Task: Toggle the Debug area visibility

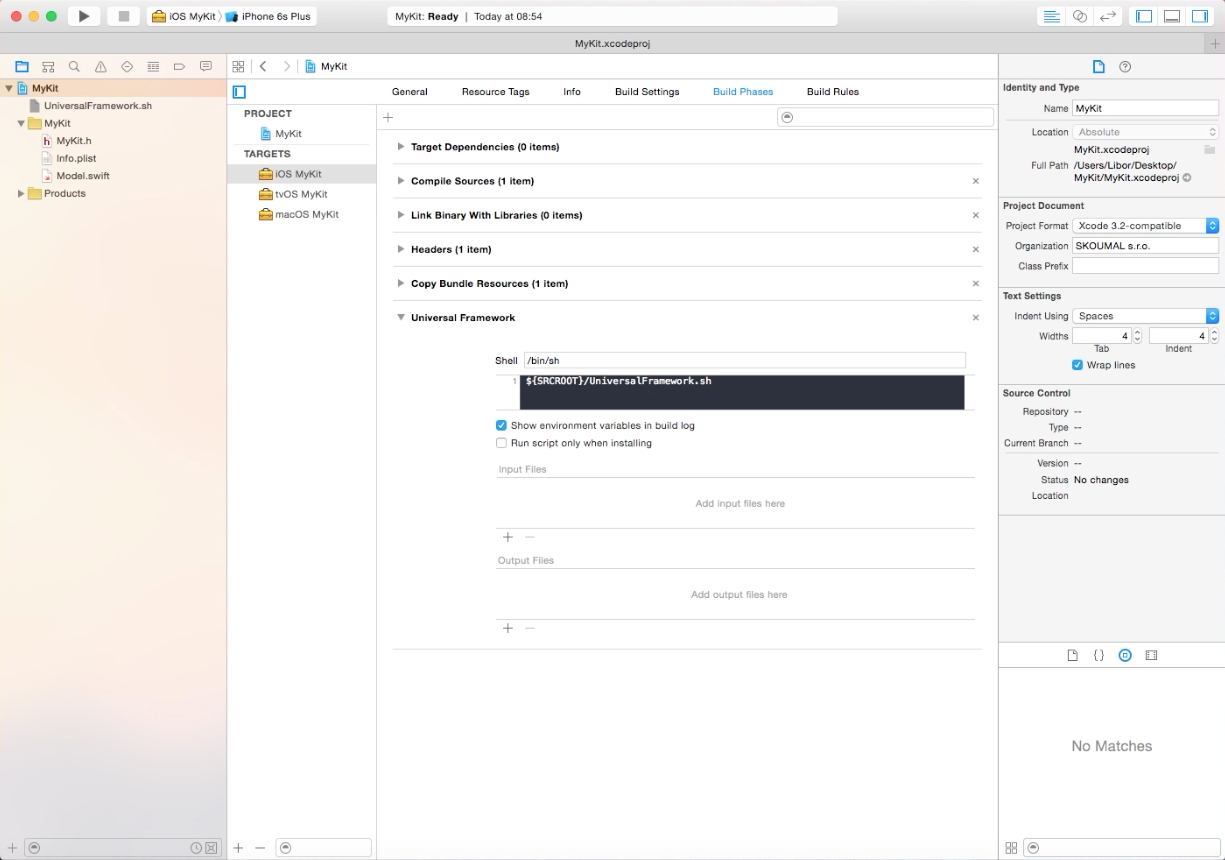Action: [1172, 16]
